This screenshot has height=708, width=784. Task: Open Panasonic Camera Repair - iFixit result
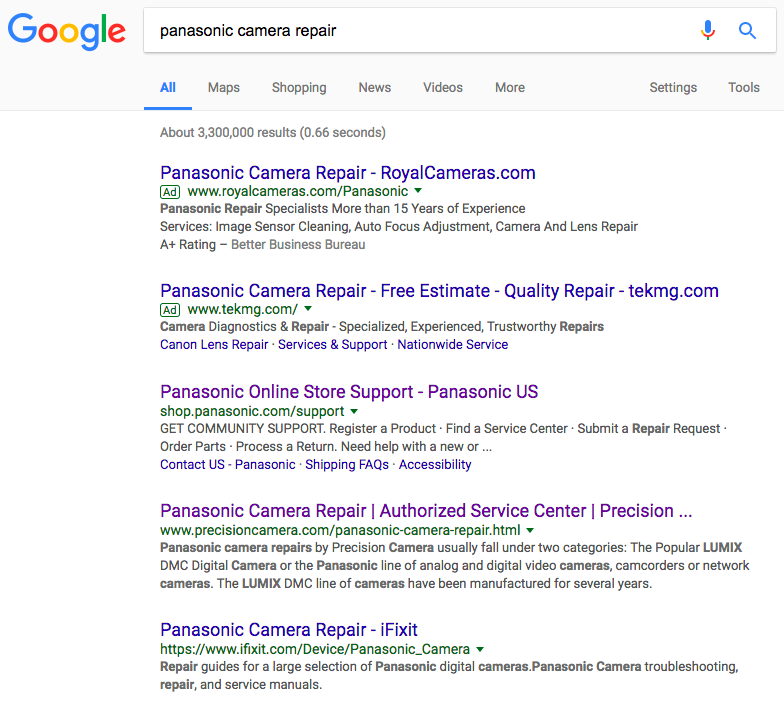(x=288, y=630)
